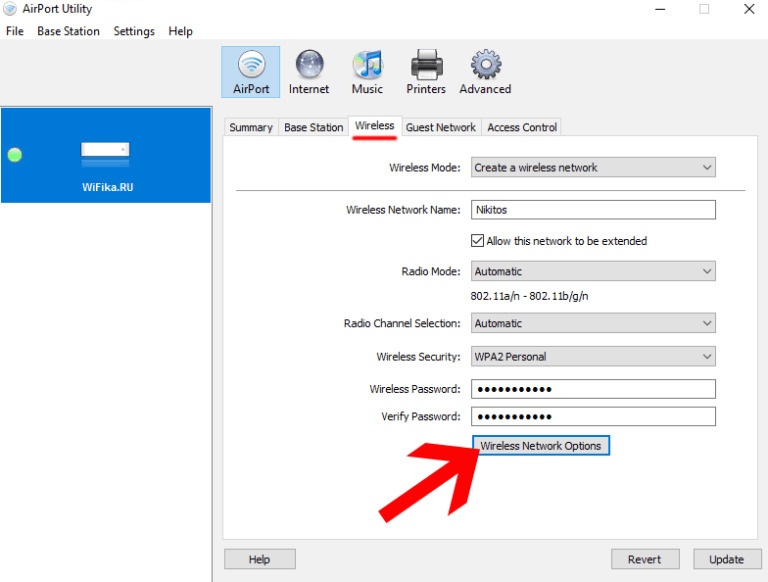Minimize the AirPort Utility window

[x=660, y=9]
